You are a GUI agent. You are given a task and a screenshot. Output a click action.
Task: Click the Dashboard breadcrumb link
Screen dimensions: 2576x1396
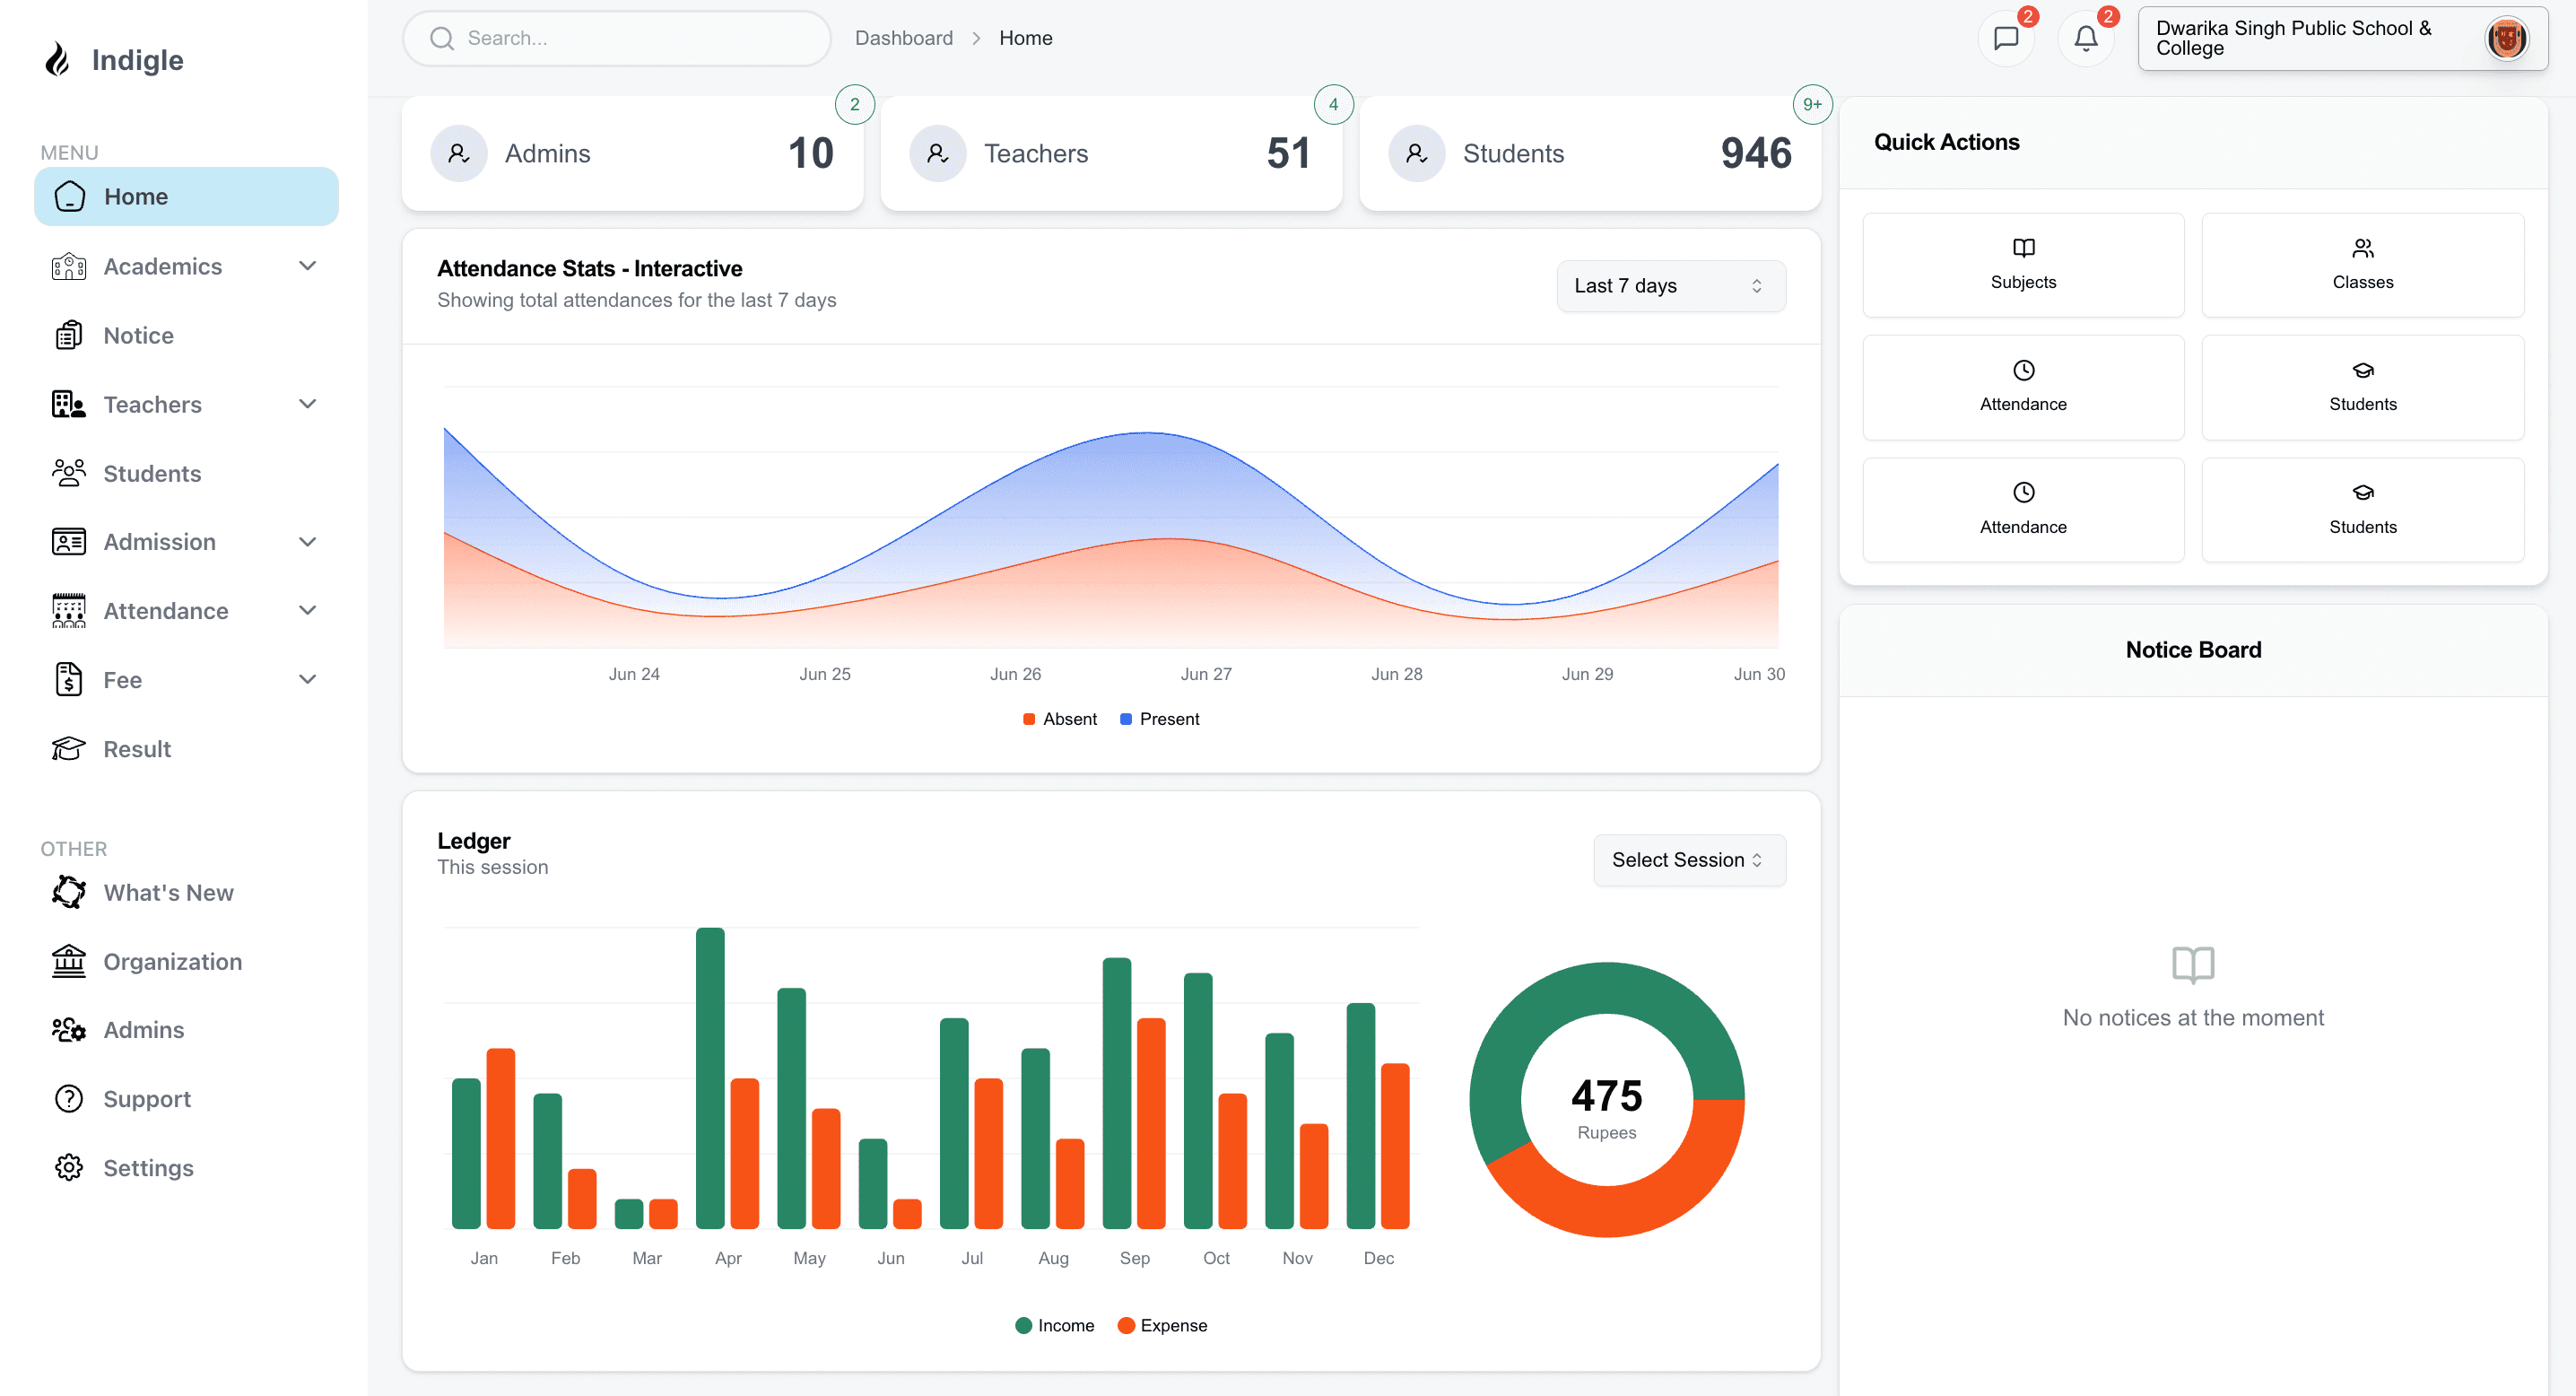[903, 38]
